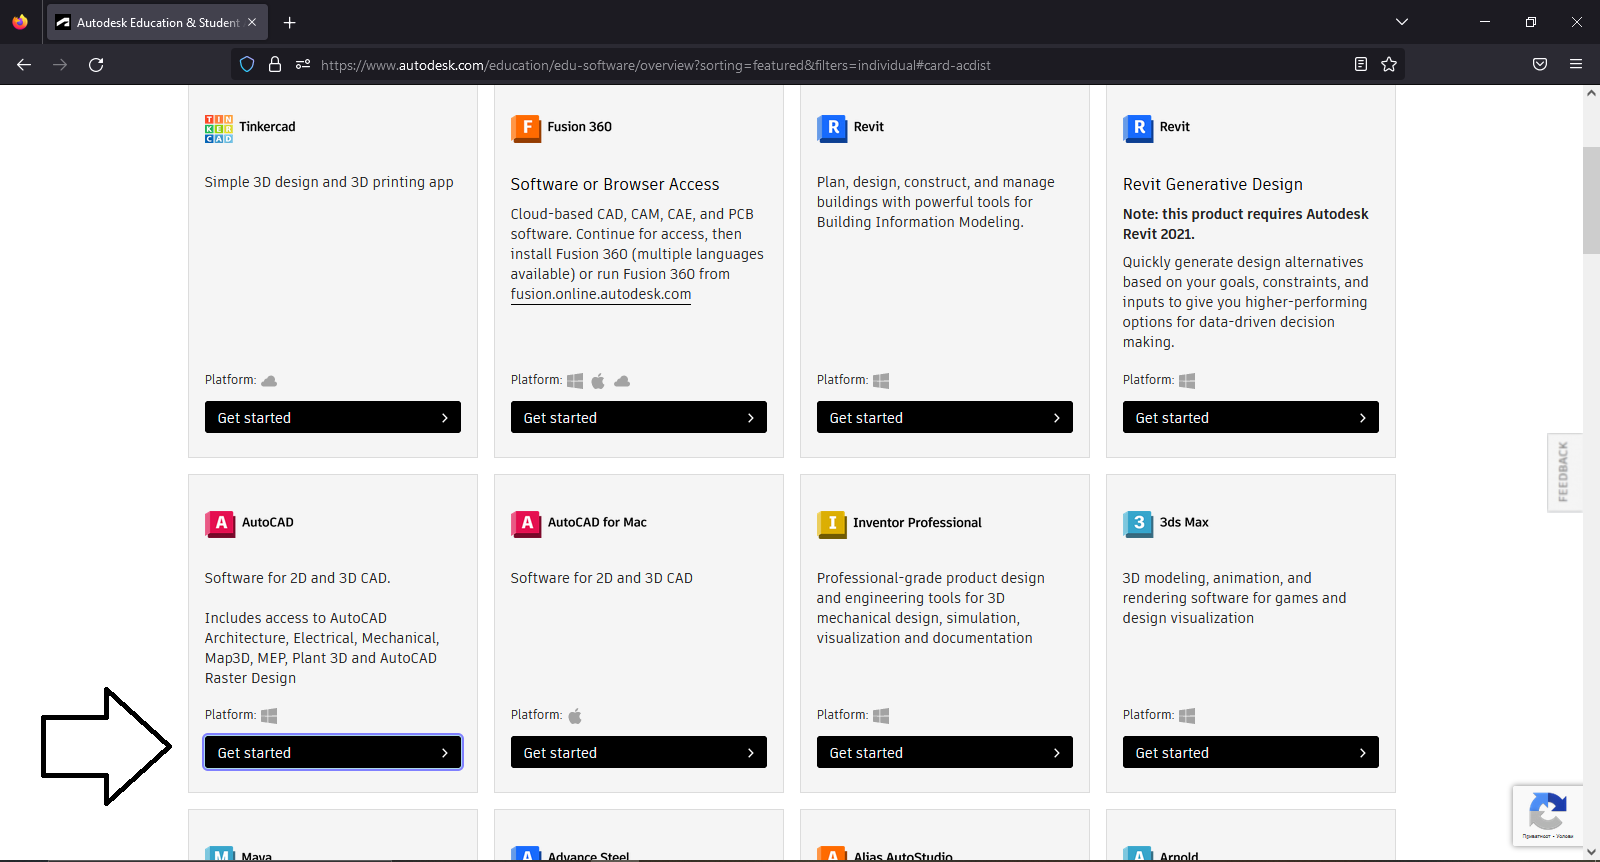
Task: Get started with Tinkercad
Action: pyautogui.click(x=333, y=417)
